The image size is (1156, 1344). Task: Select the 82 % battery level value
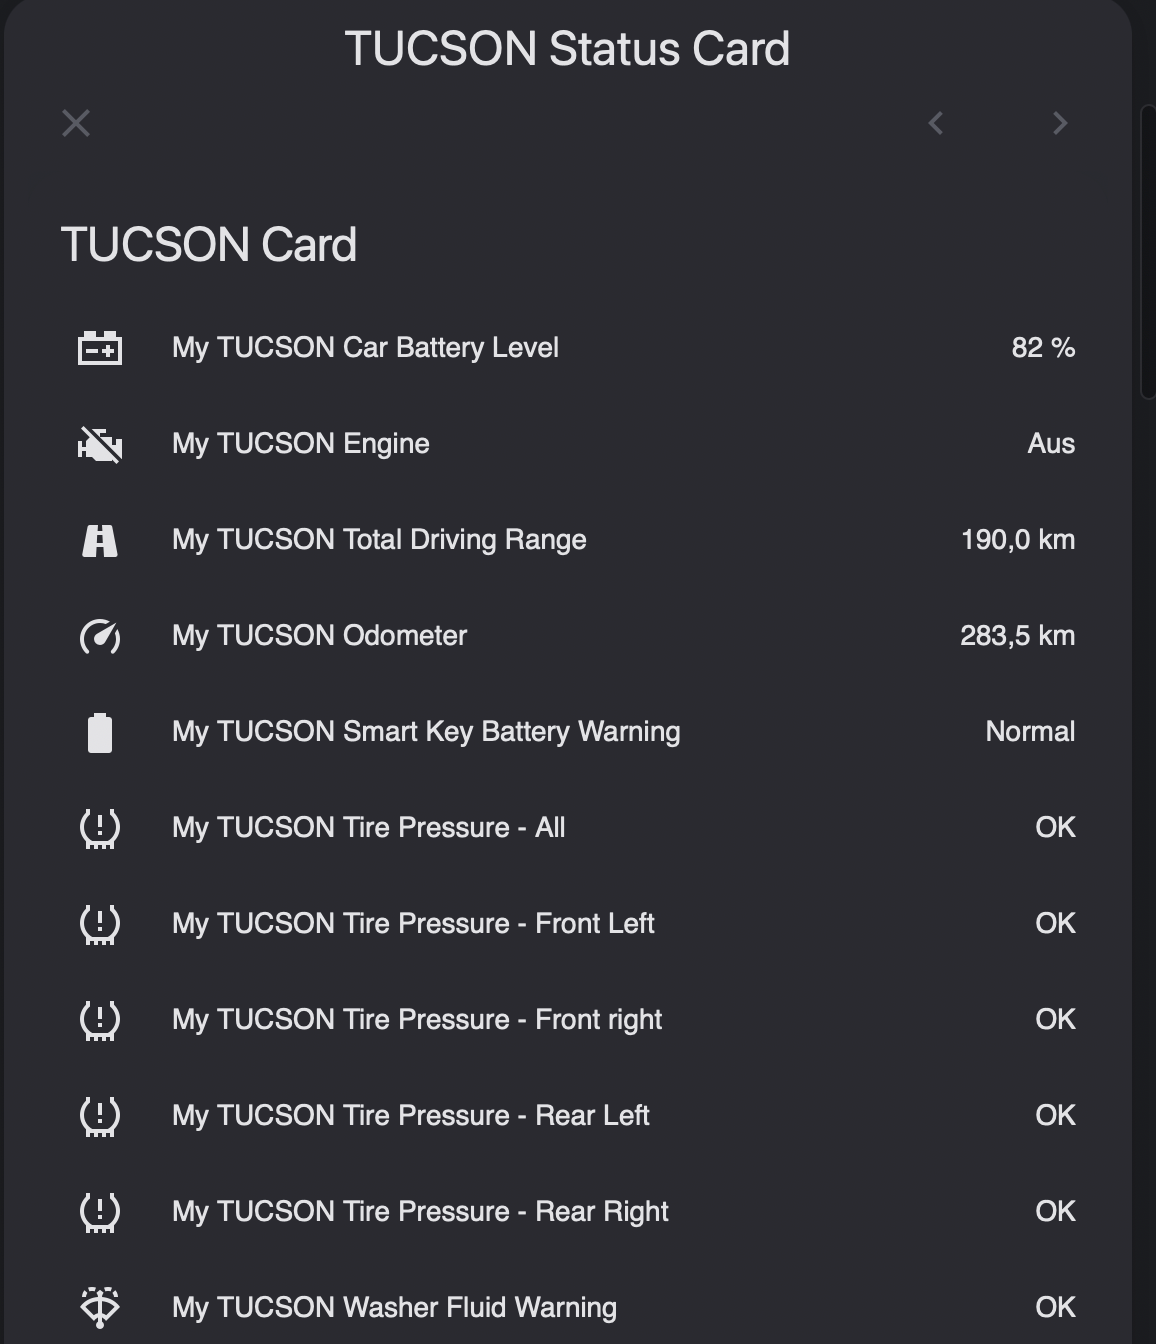coord(1043,348)
